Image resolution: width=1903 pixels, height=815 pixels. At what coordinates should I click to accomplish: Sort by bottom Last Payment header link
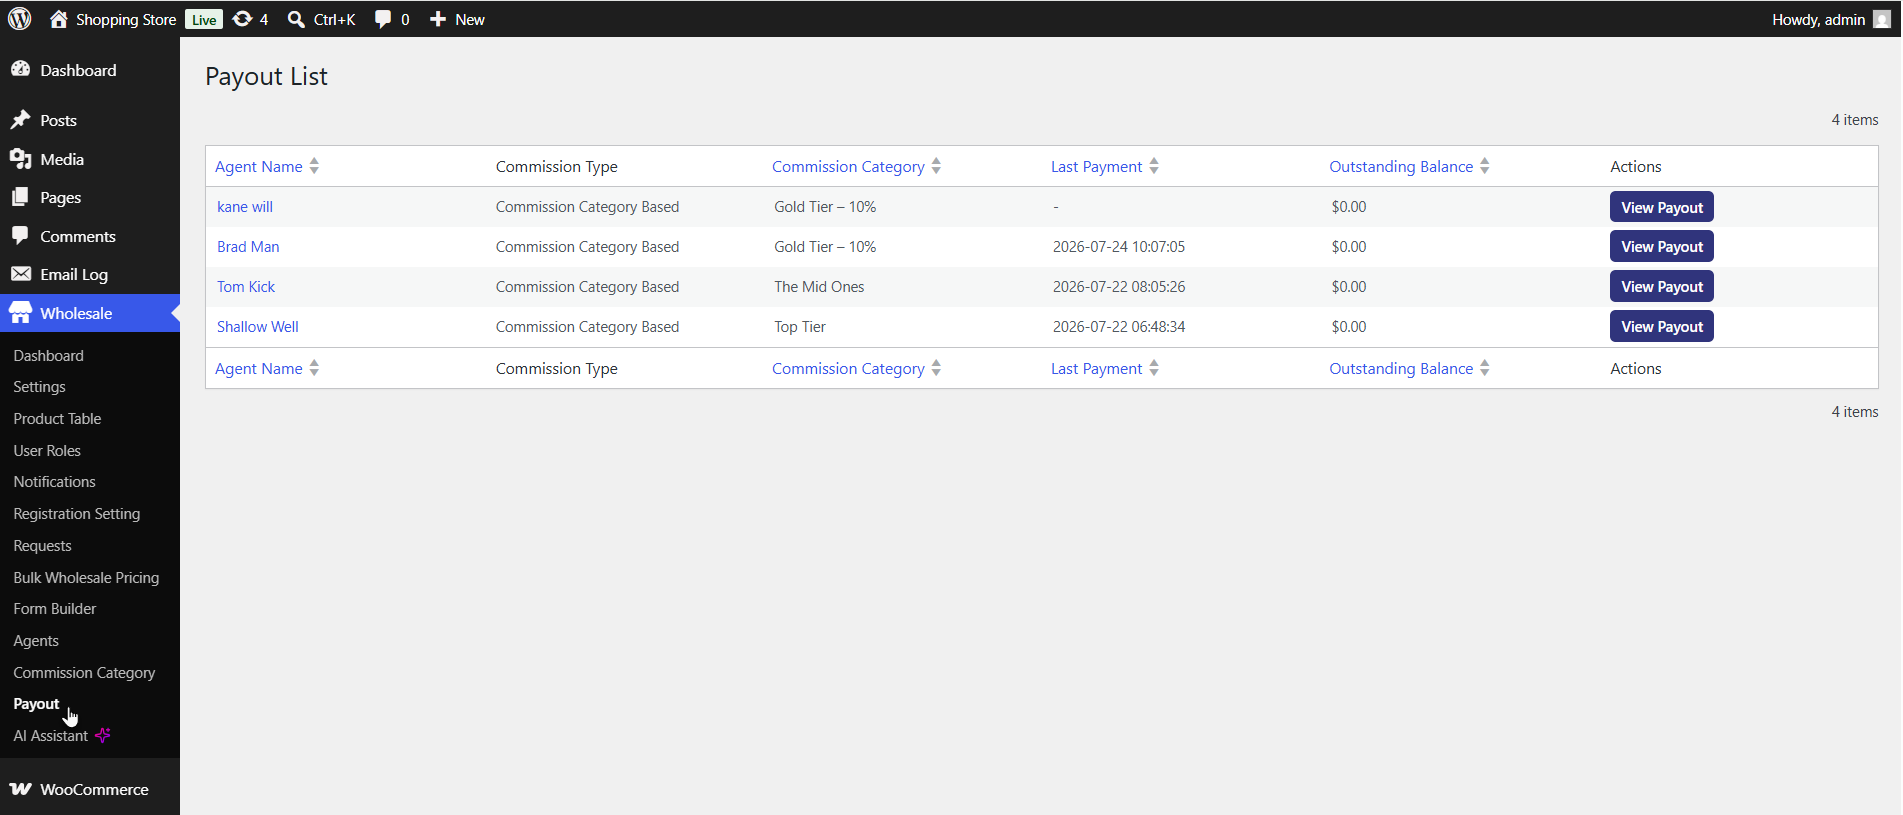pos(1096,368)
